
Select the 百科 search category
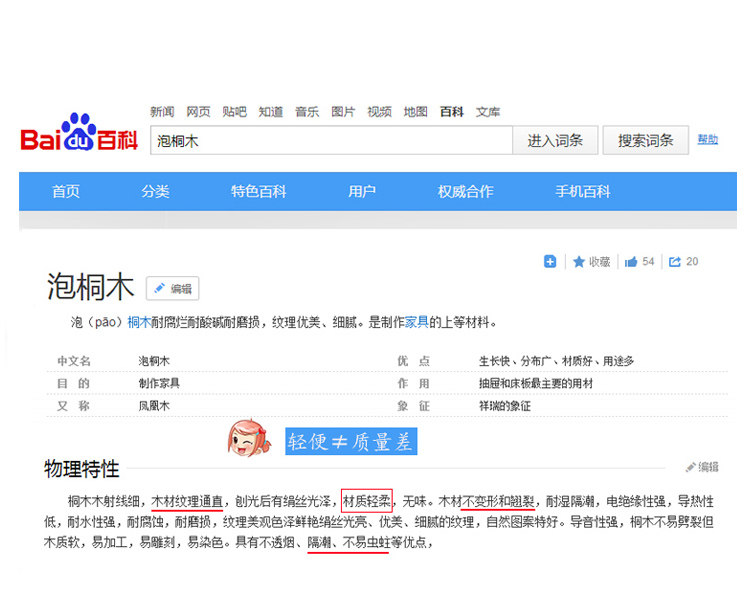pos(452,112)
